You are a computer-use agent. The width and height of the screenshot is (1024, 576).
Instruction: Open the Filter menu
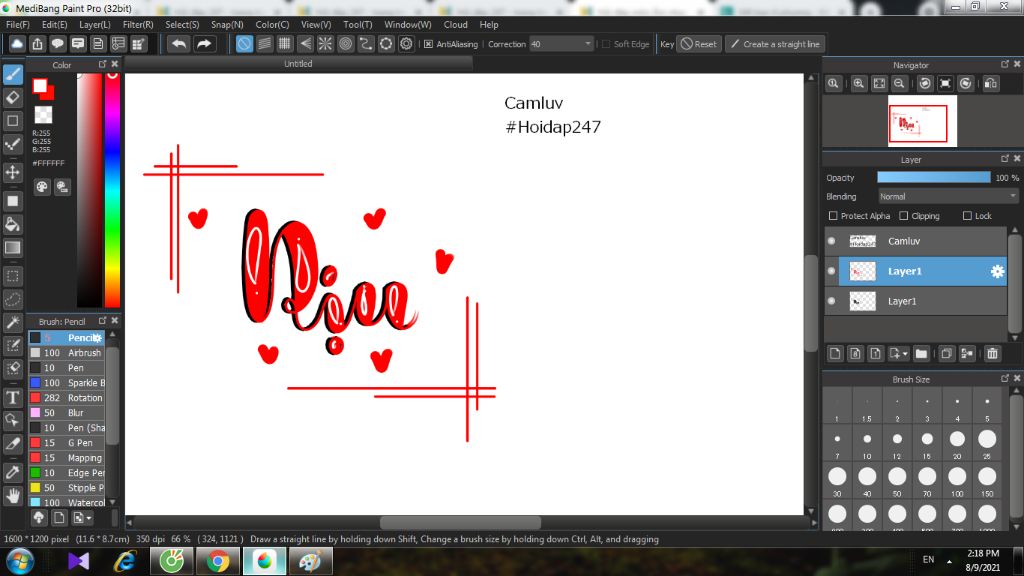(138, 25)
